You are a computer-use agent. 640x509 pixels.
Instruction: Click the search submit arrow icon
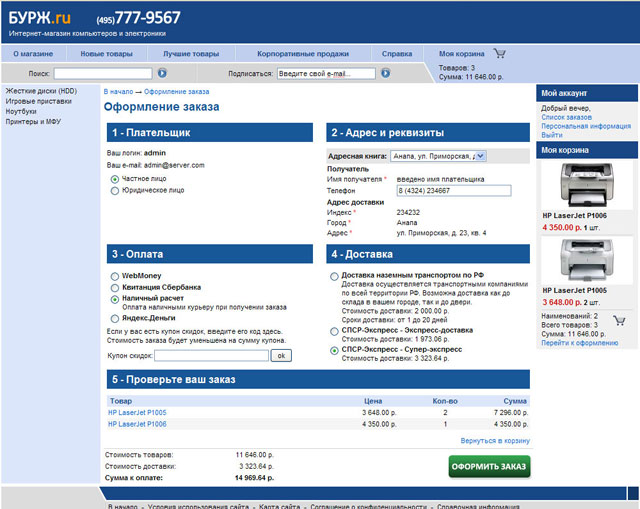tap(162, 73)
